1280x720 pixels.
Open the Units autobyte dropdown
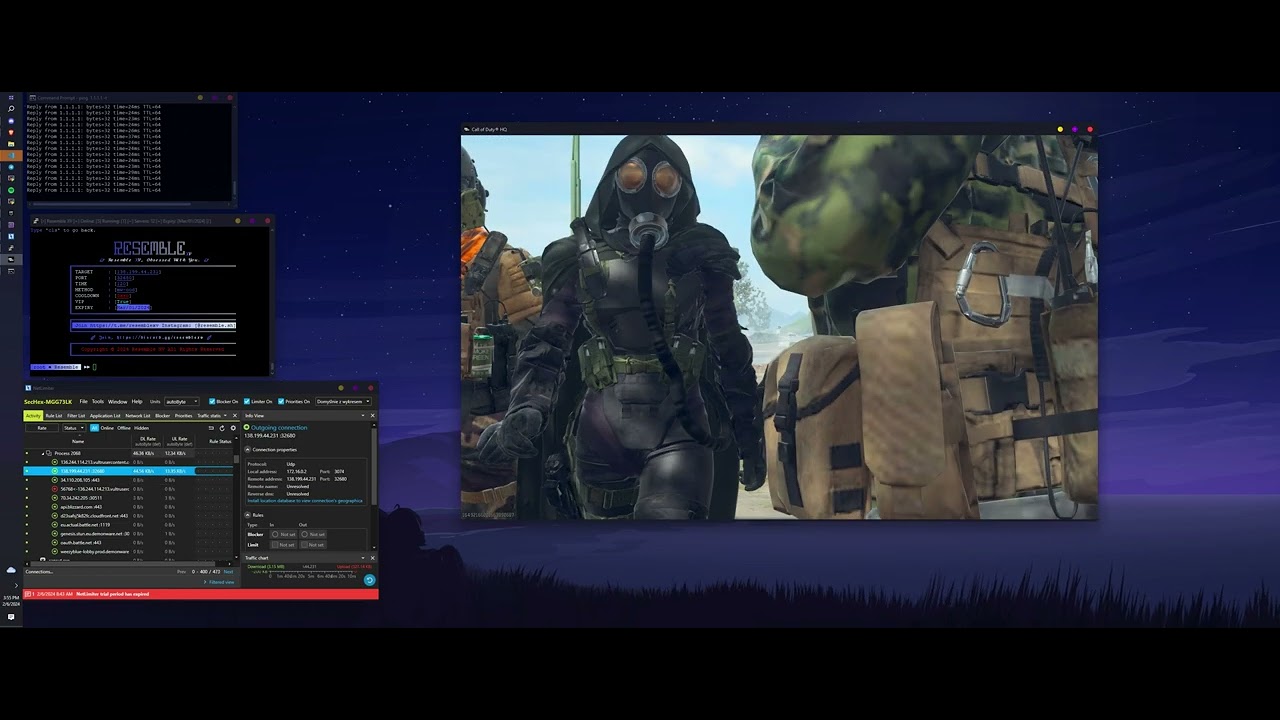(182, 401)
